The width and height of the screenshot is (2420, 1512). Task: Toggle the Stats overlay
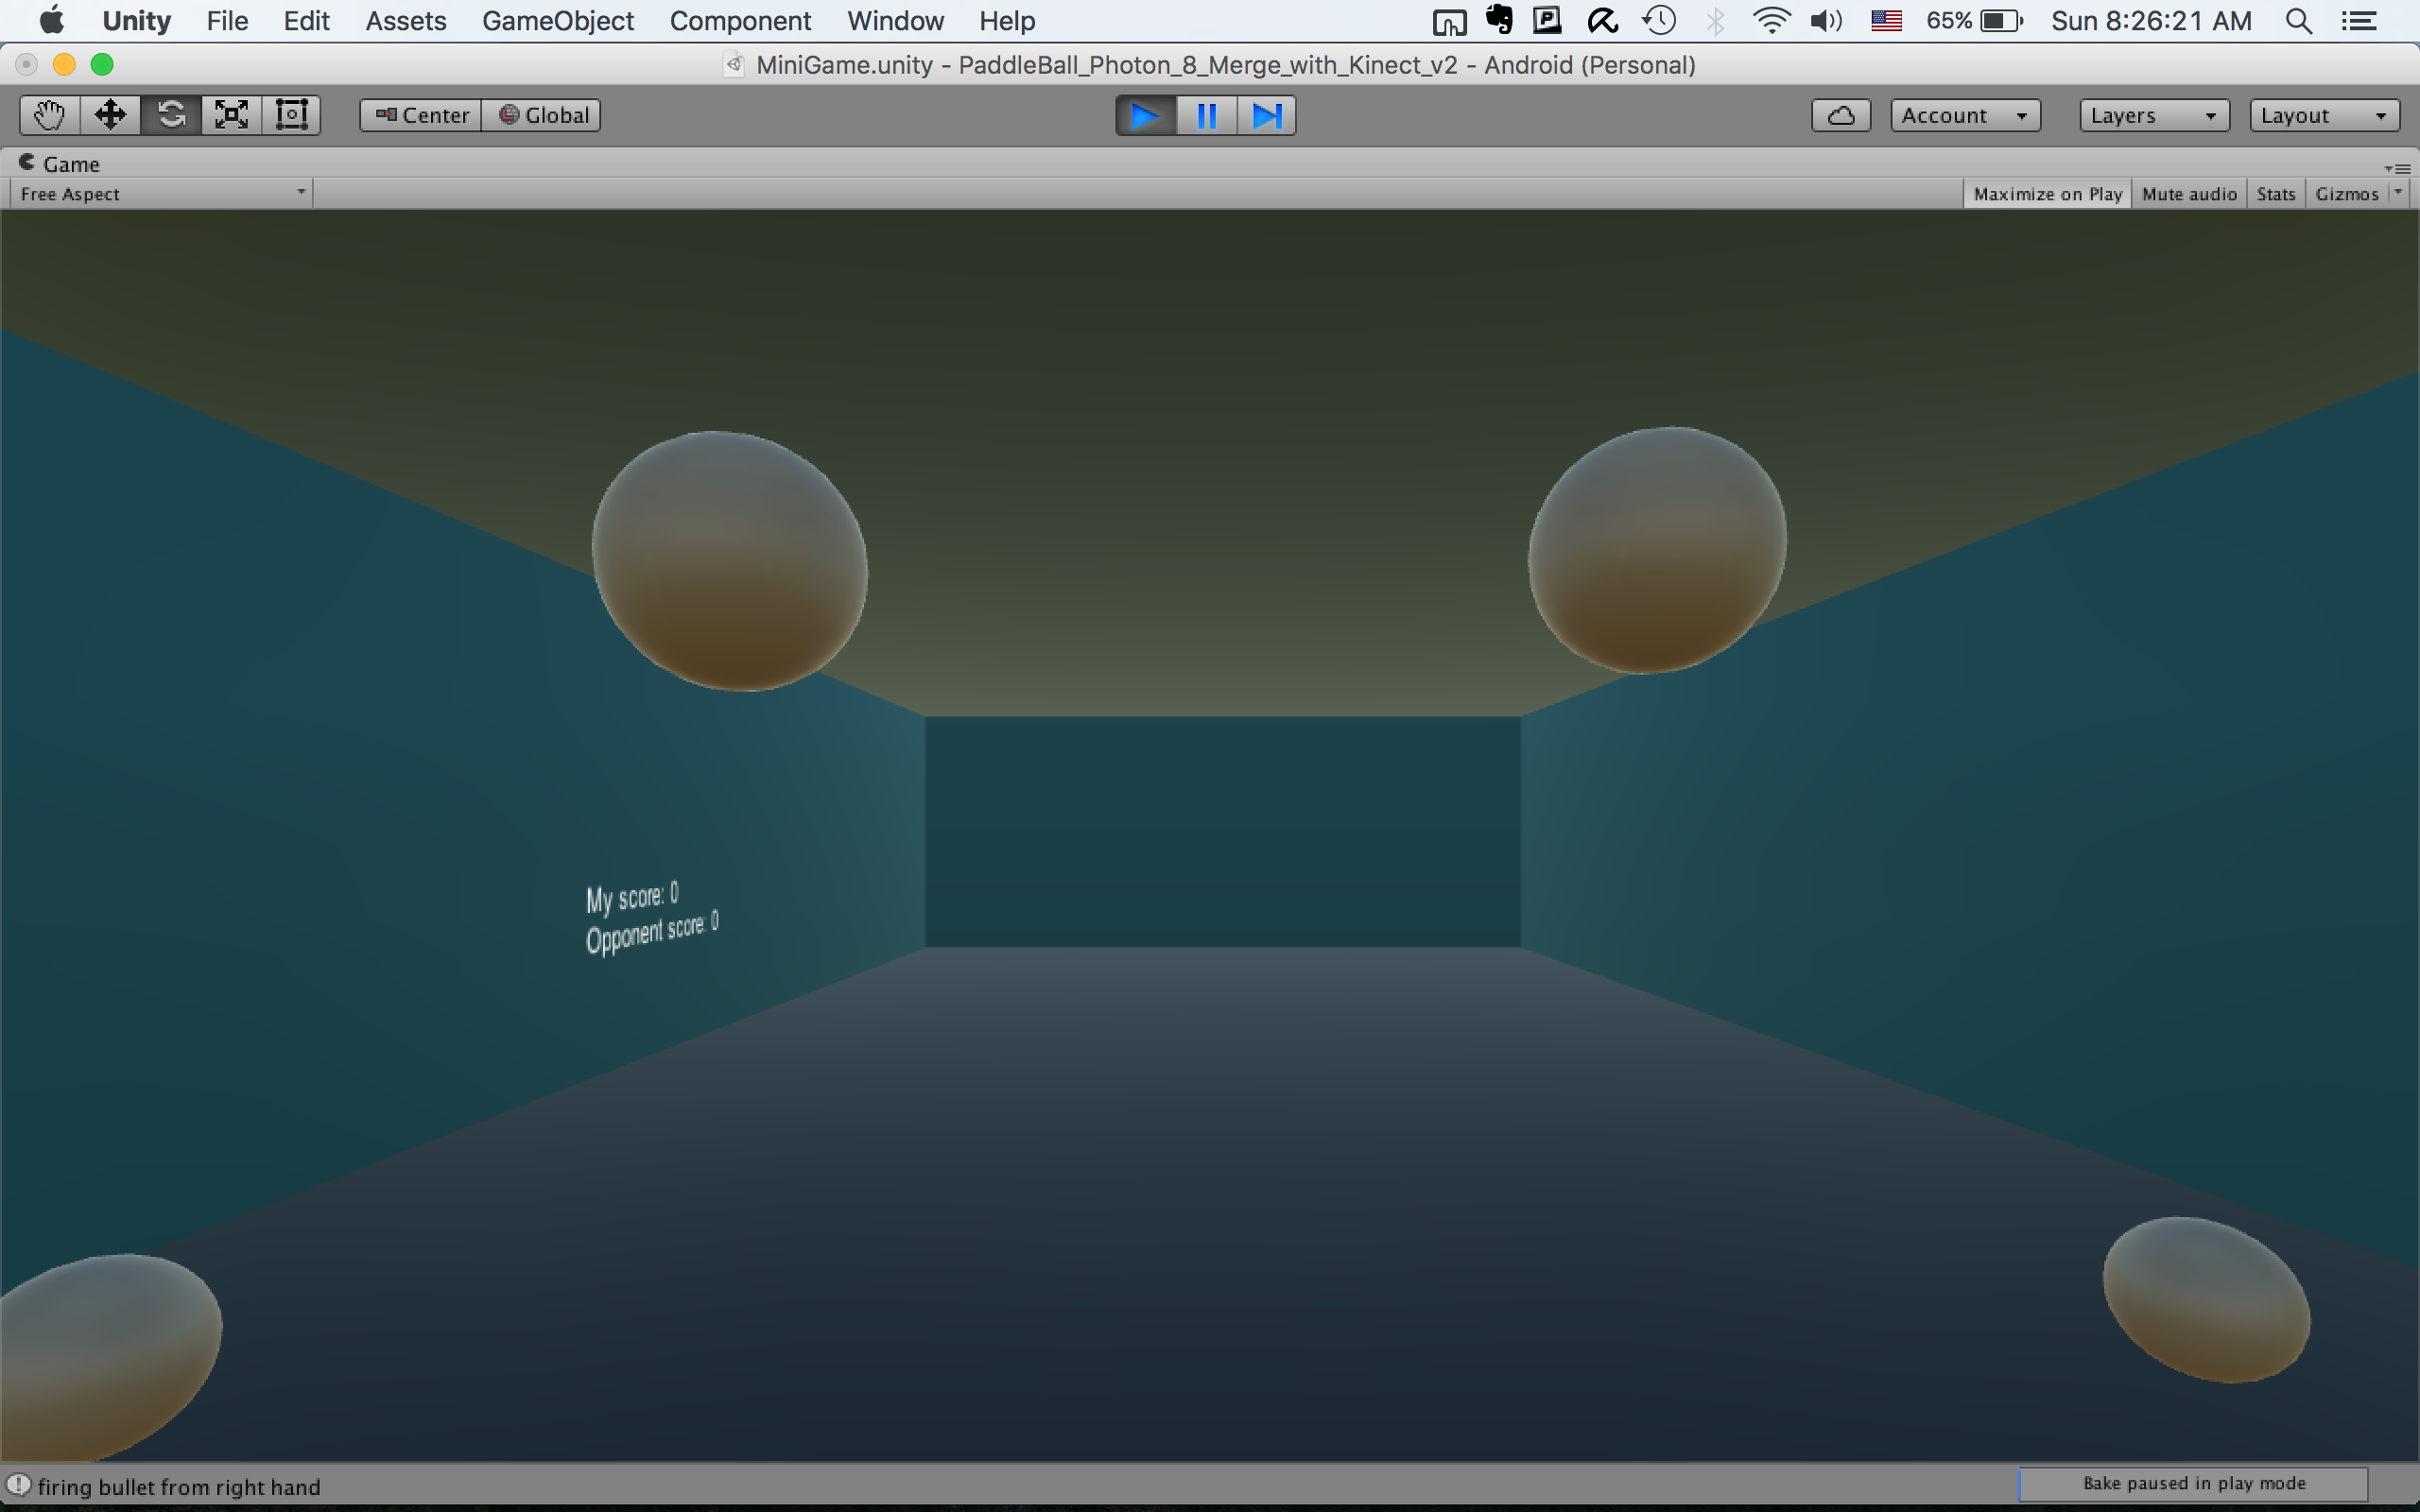(x=2275, y=194)
